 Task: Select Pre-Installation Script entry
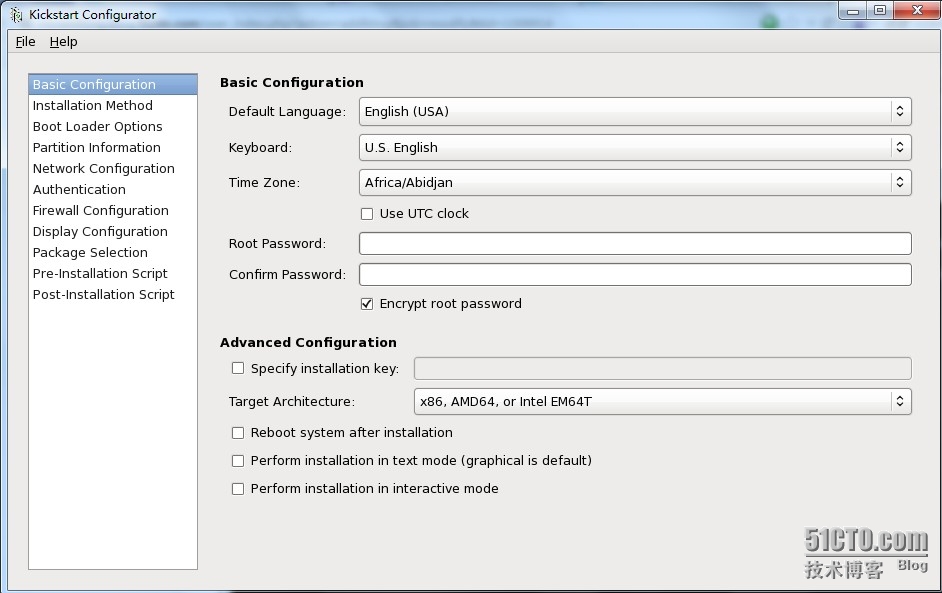click(x=113, y=273)
